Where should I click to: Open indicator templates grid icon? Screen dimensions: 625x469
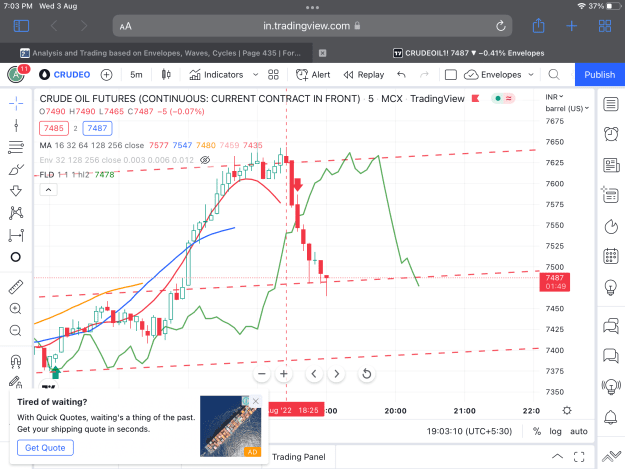click(273, 75)
